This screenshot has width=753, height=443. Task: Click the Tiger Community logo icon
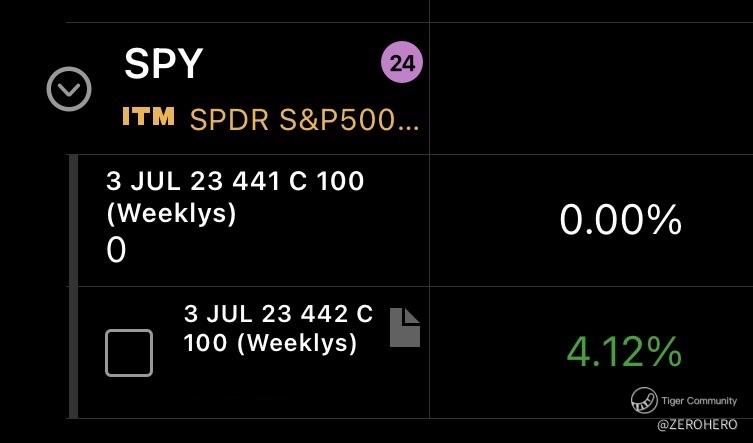tap(644, 400)
